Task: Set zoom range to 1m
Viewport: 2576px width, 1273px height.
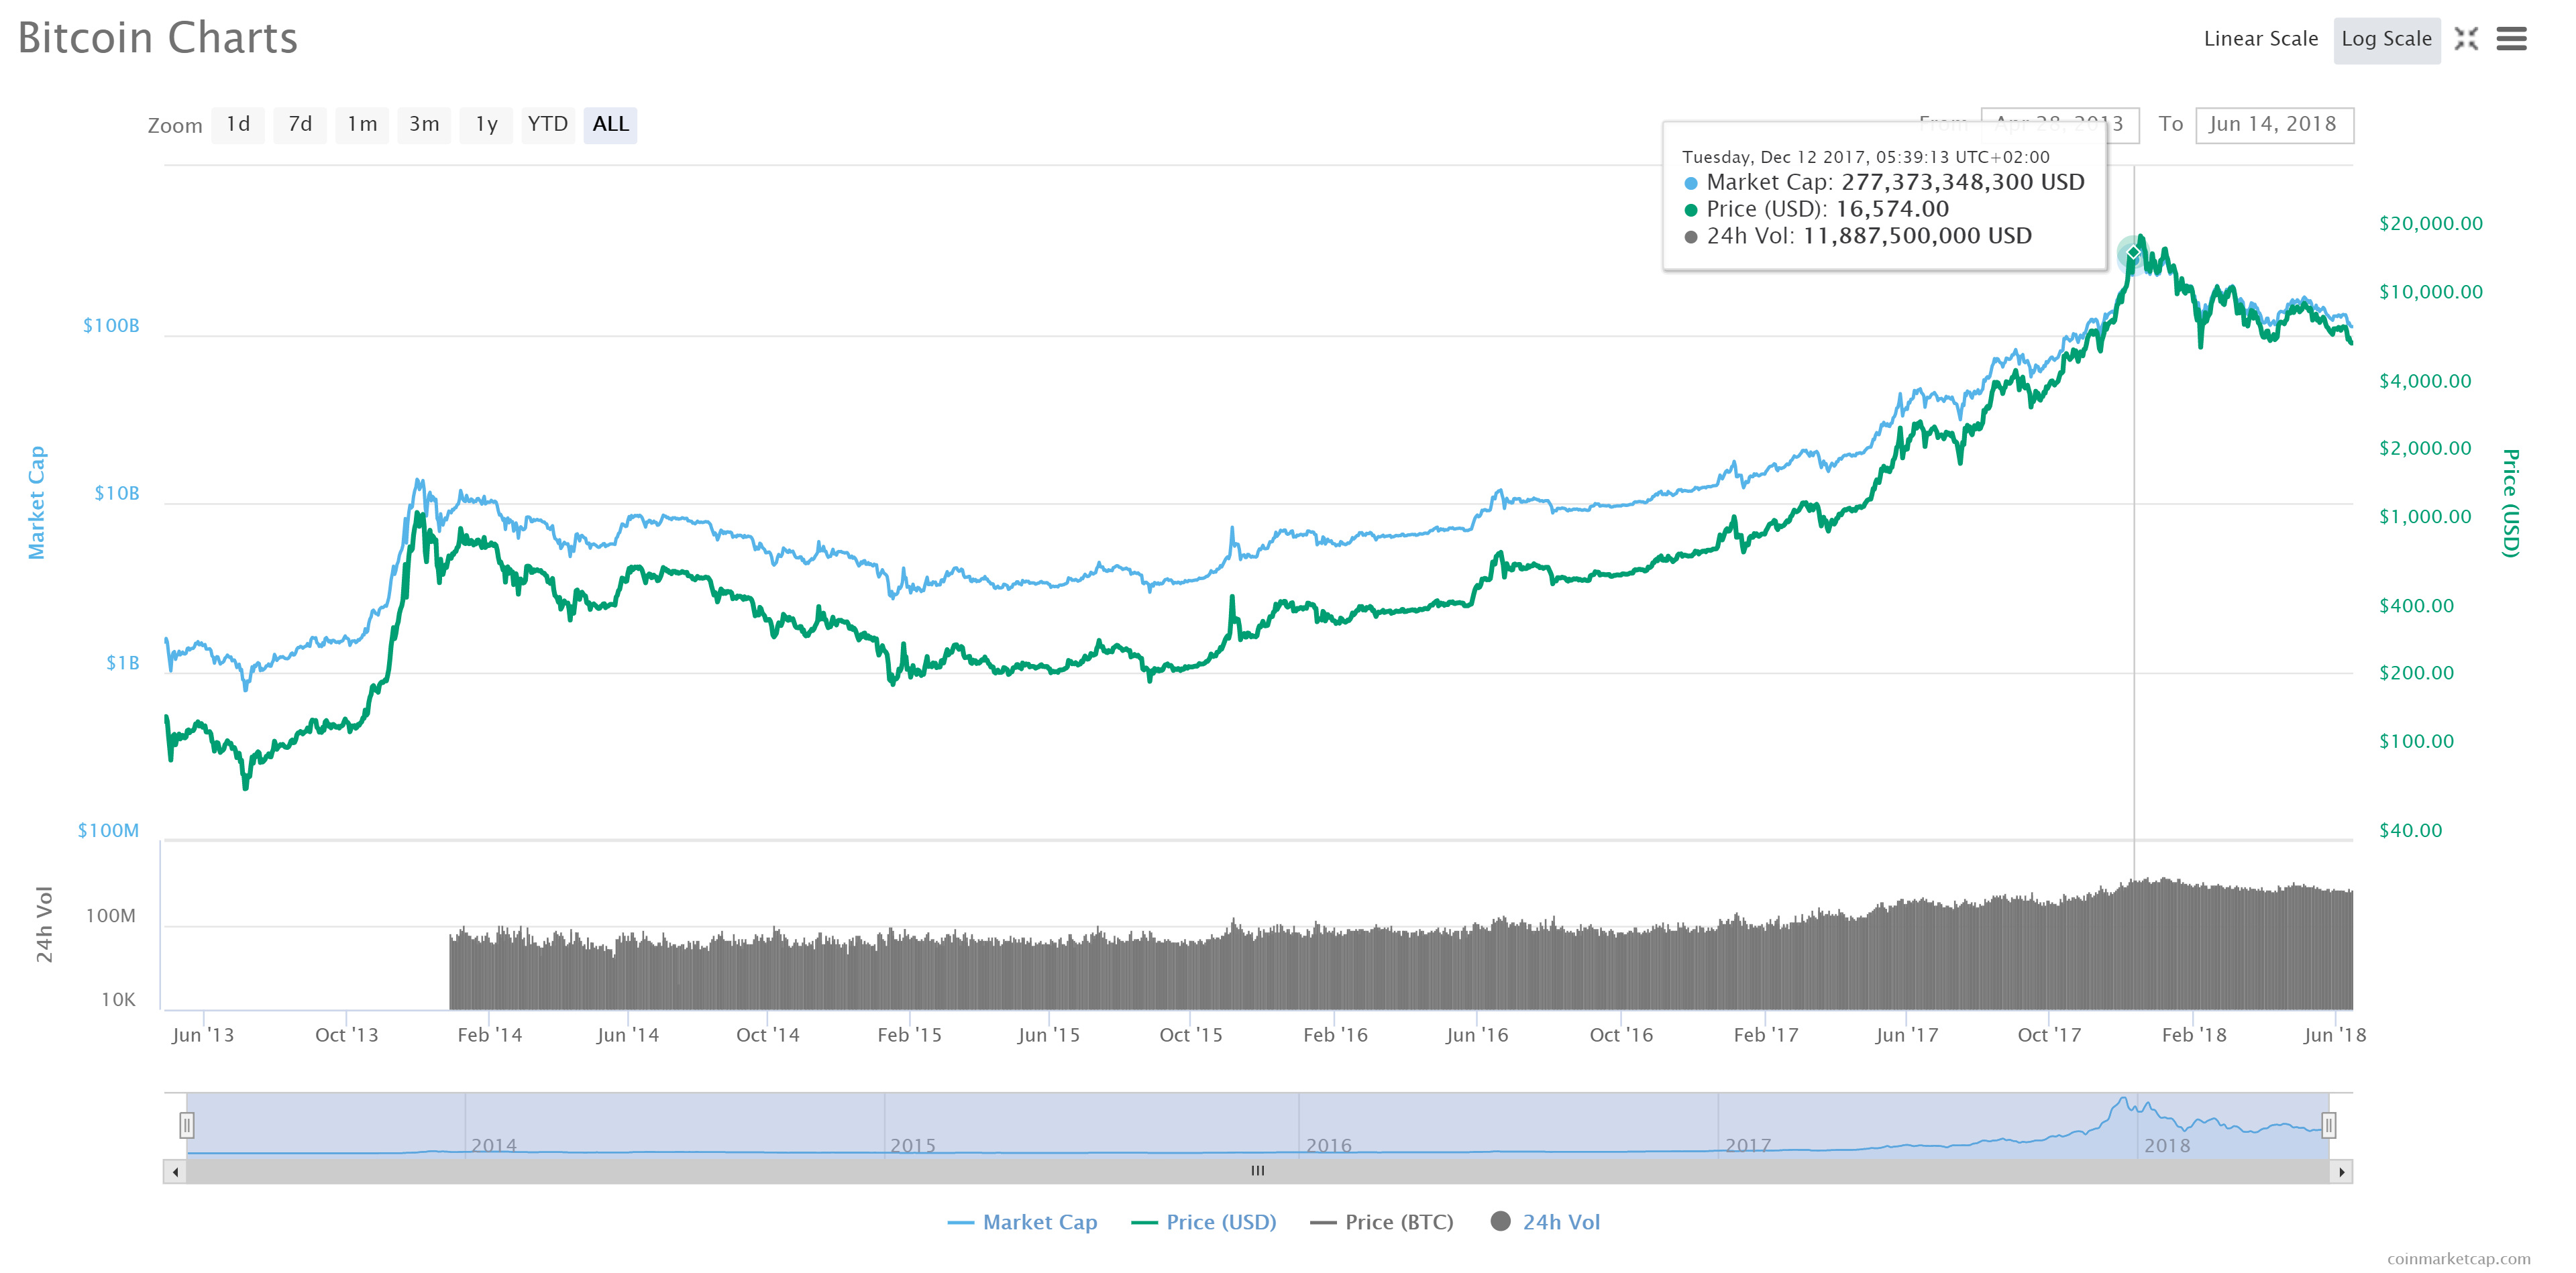Action: tap(362, 124)
